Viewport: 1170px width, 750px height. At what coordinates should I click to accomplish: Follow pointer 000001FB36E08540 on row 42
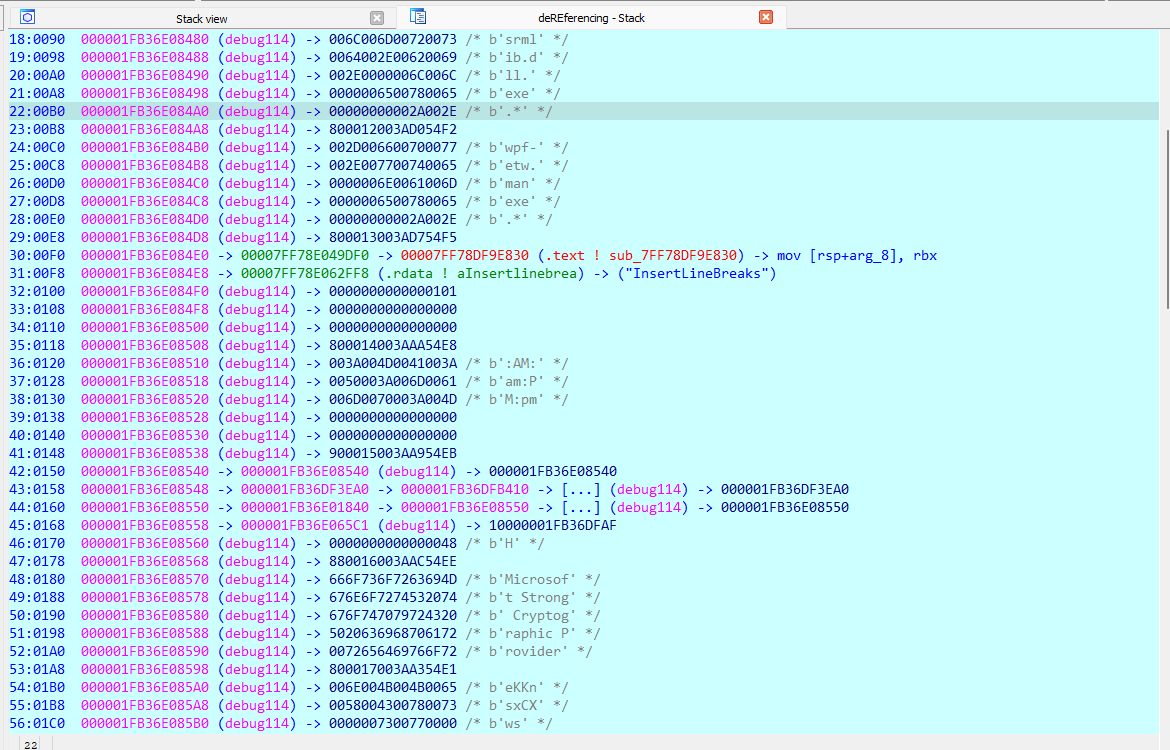coord(304,472)
